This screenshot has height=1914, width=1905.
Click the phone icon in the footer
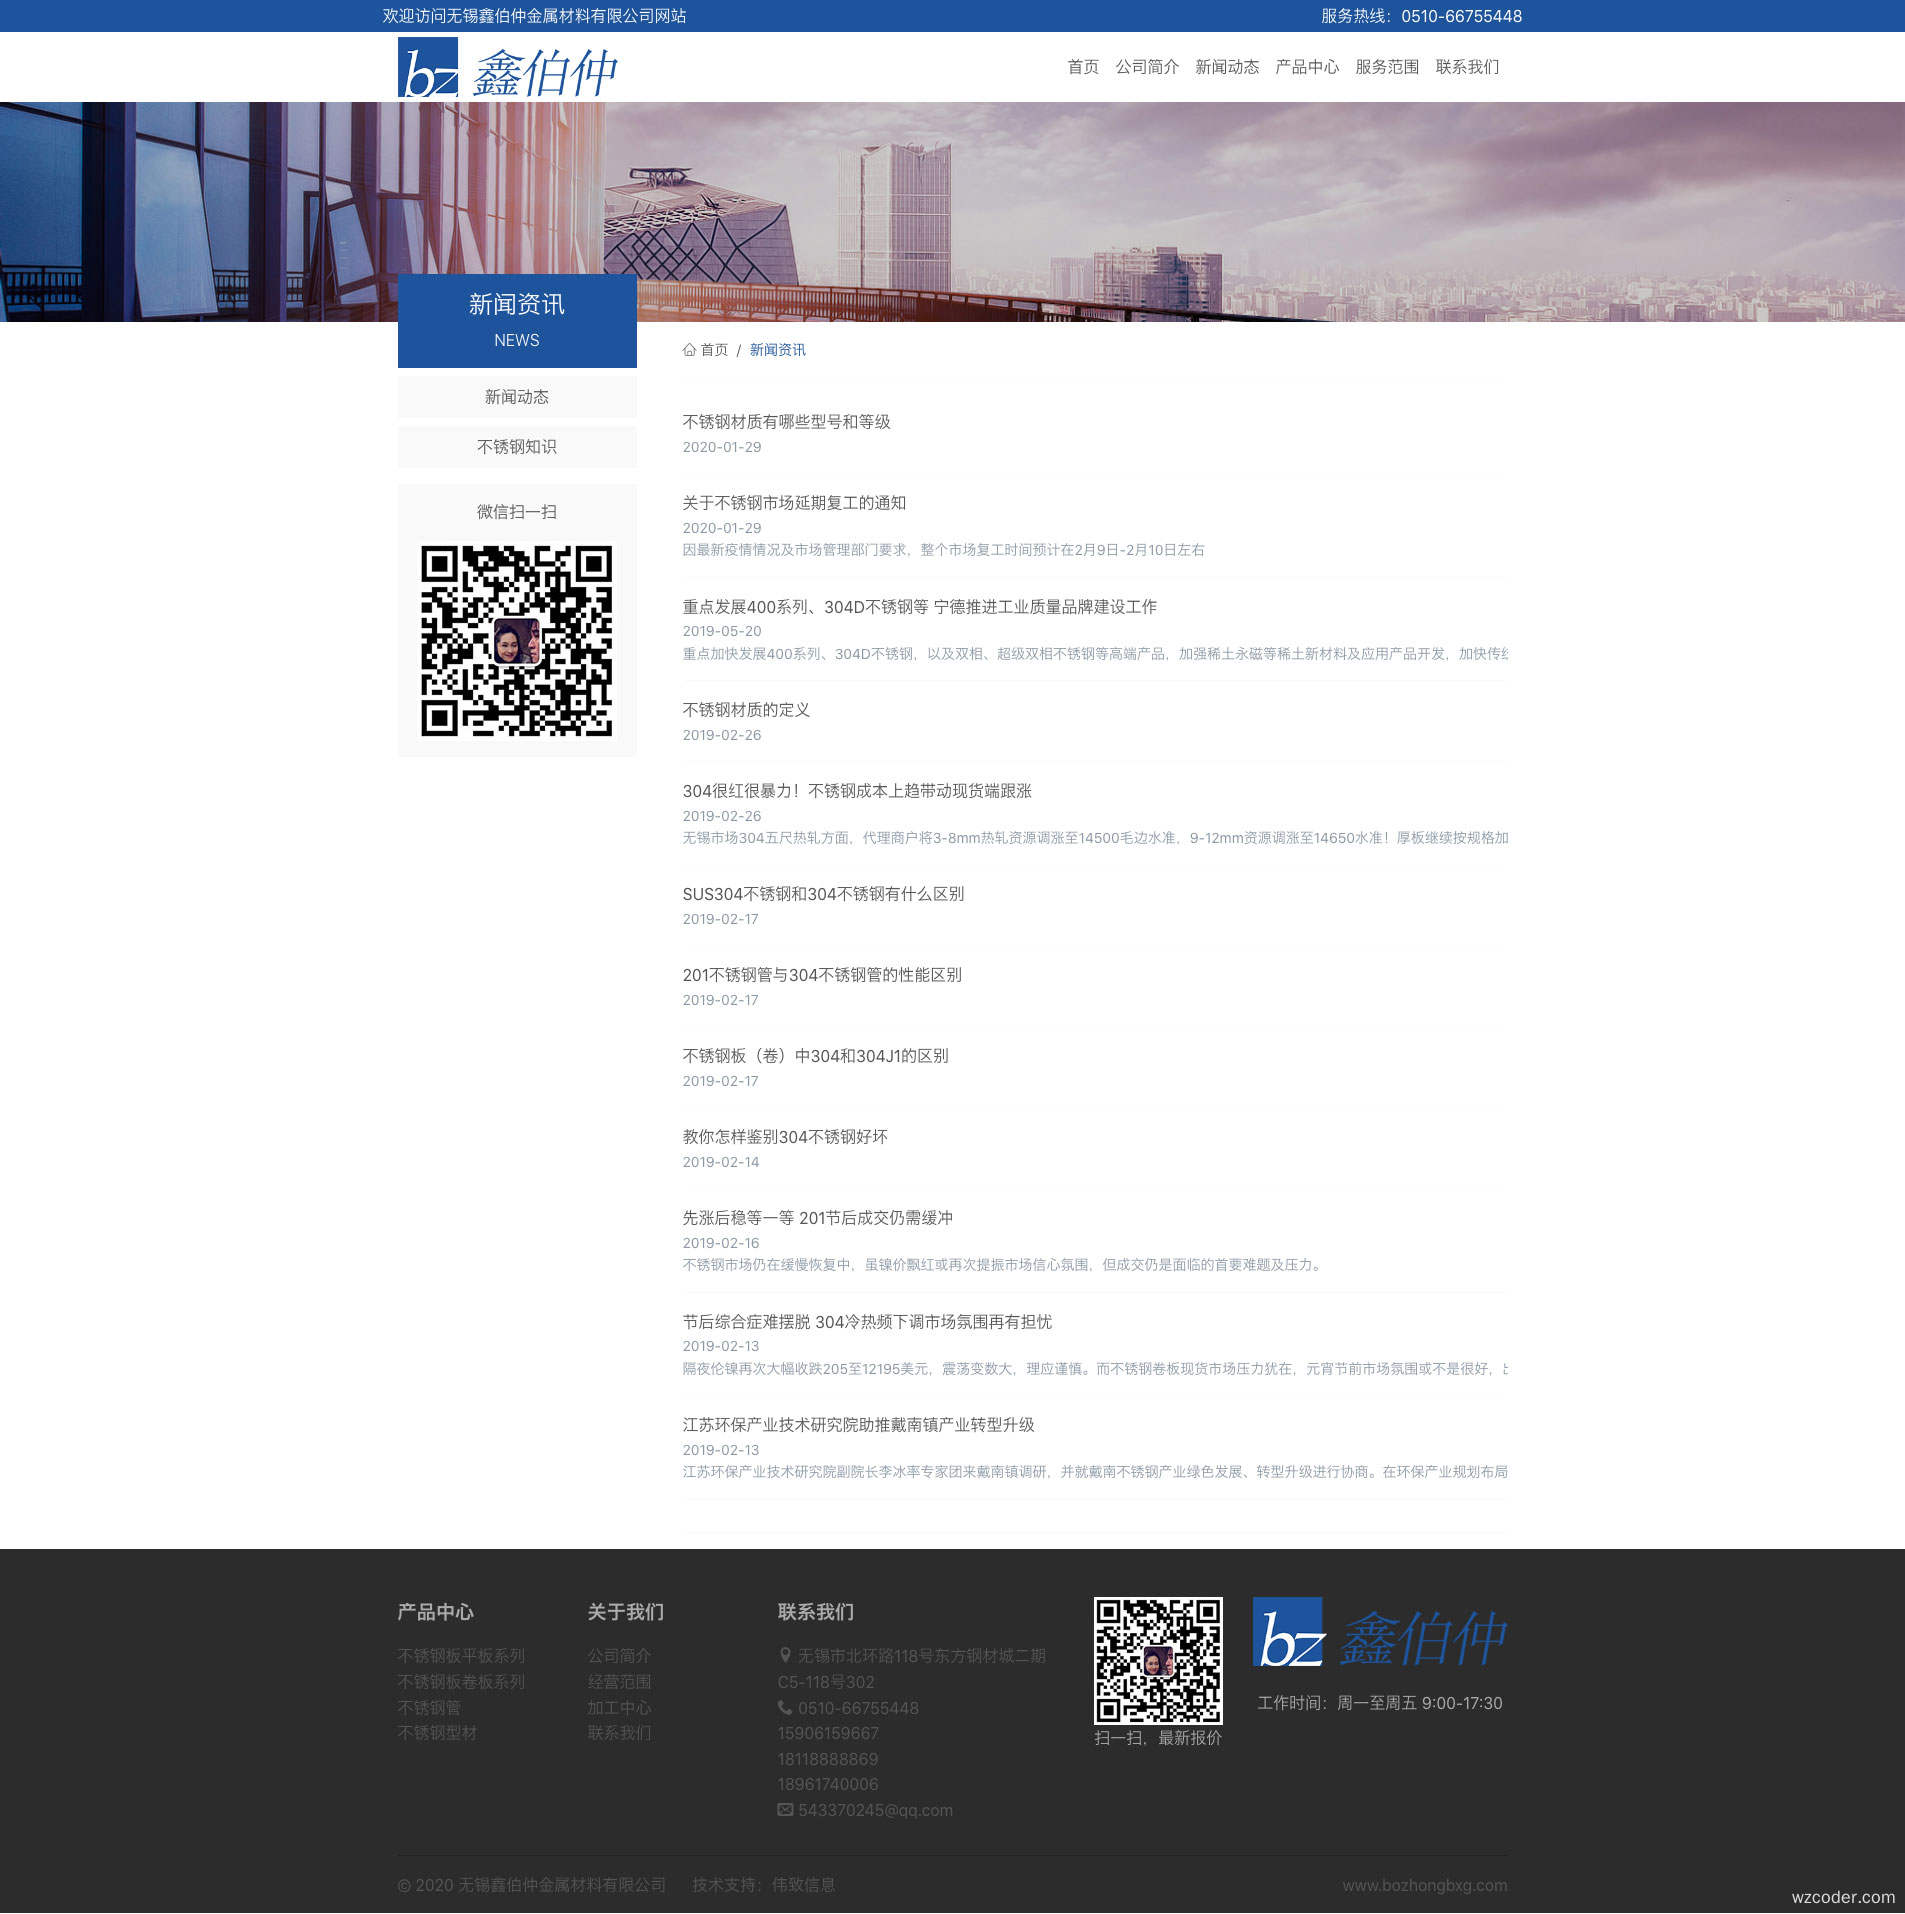point(785,1708)
